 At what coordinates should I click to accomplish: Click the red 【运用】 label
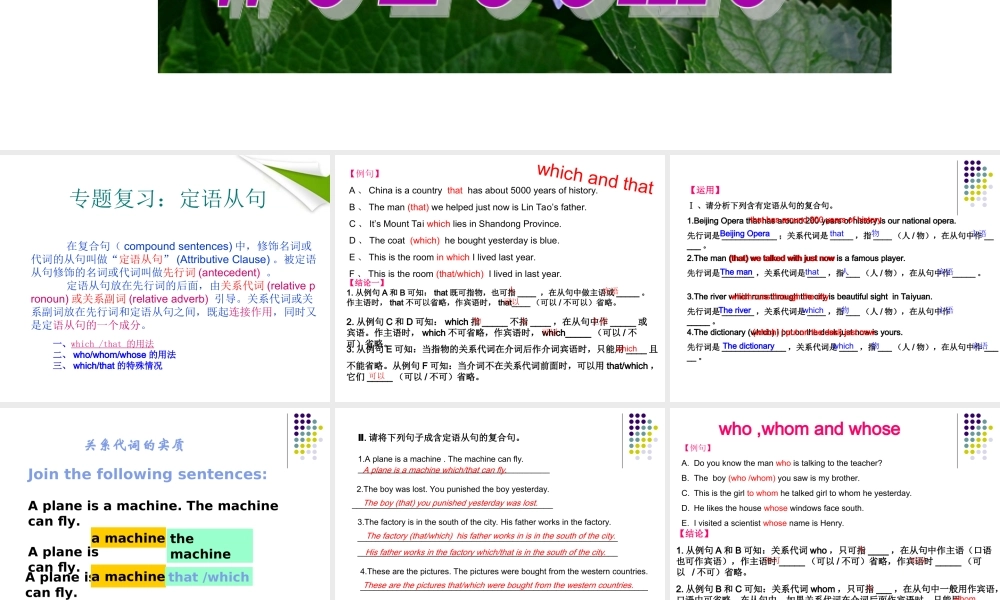click(705, 189)
